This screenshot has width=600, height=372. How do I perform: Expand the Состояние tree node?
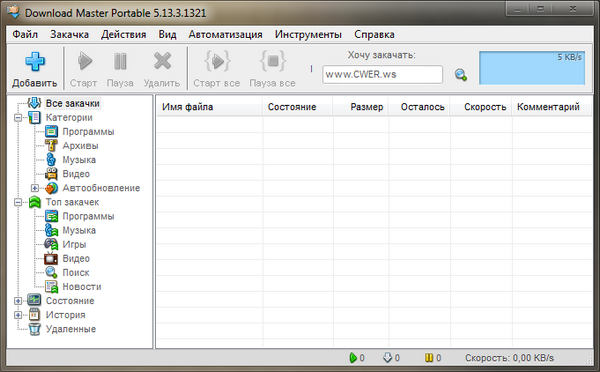[18, 301]
